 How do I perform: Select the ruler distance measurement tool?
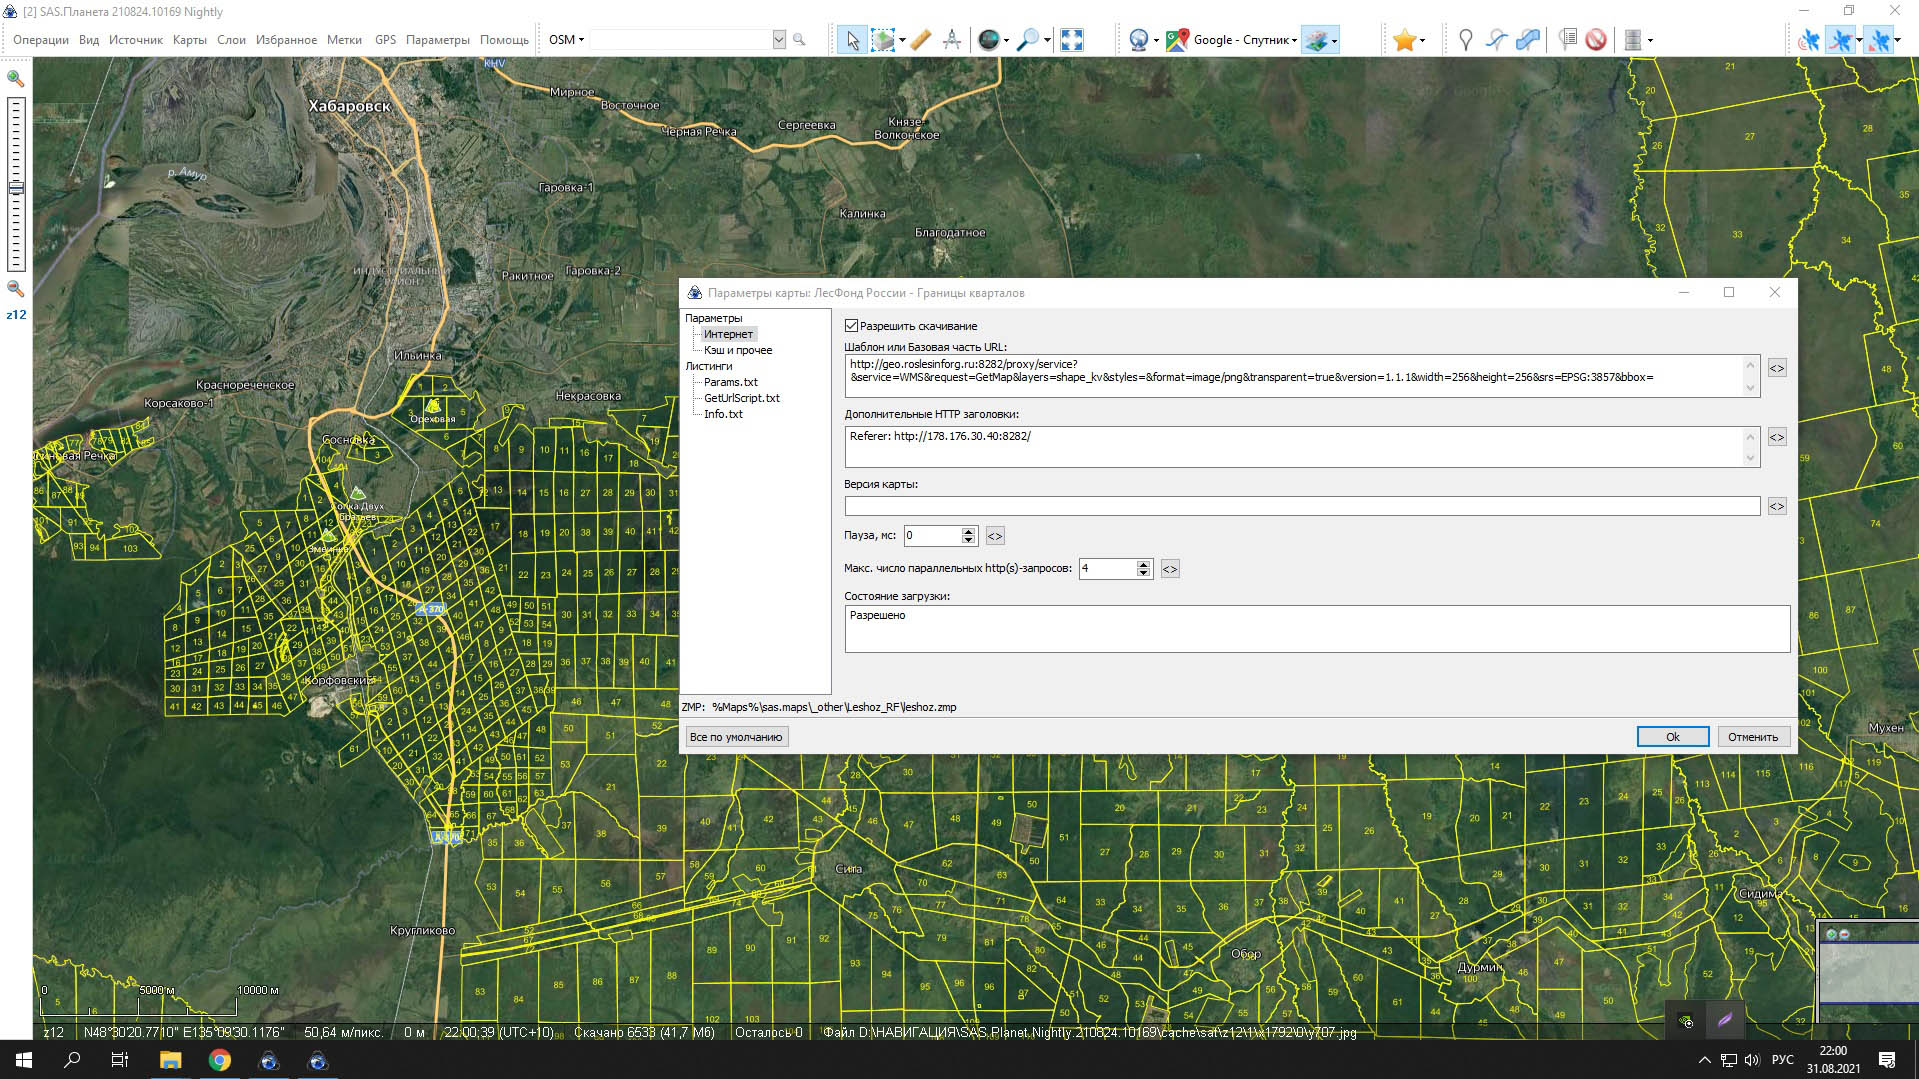(921, 40)
